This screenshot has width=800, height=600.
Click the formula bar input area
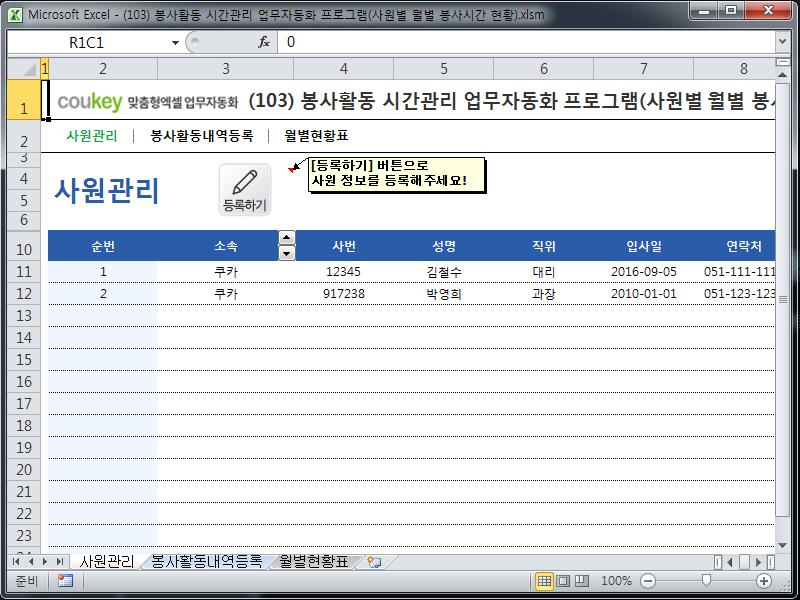coord(526,42)
